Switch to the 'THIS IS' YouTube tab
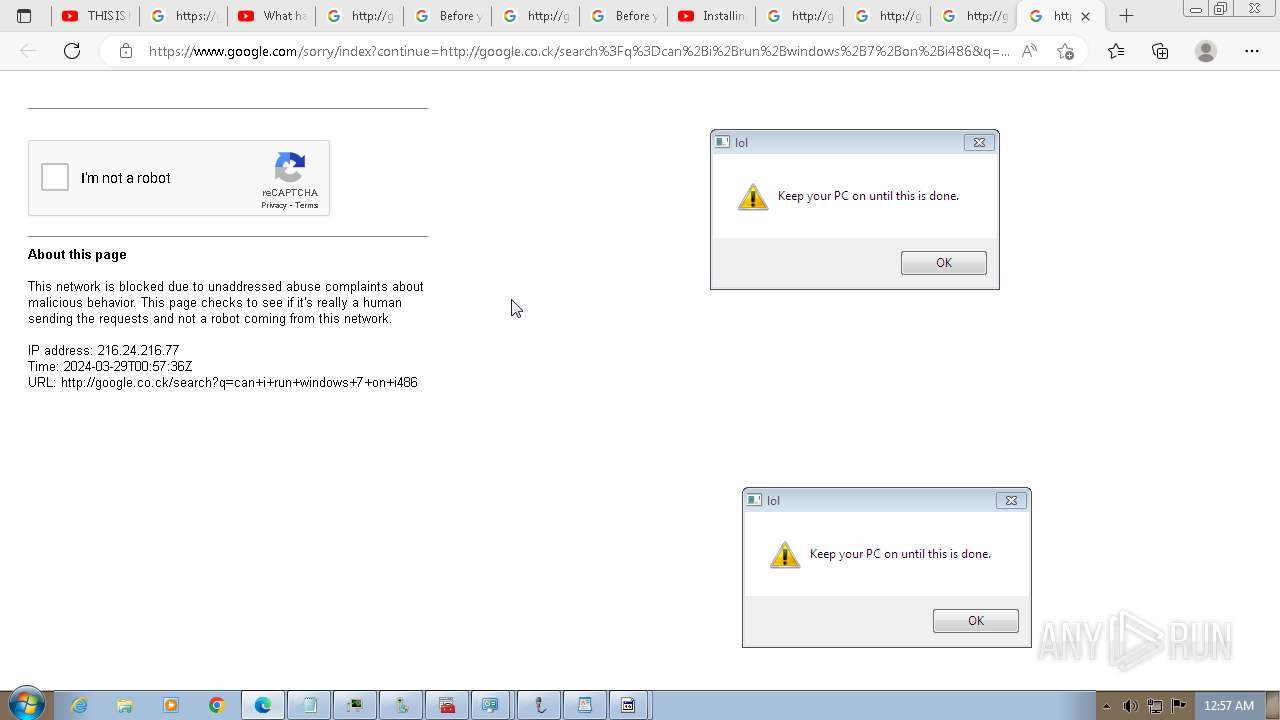 pos(95,16)
